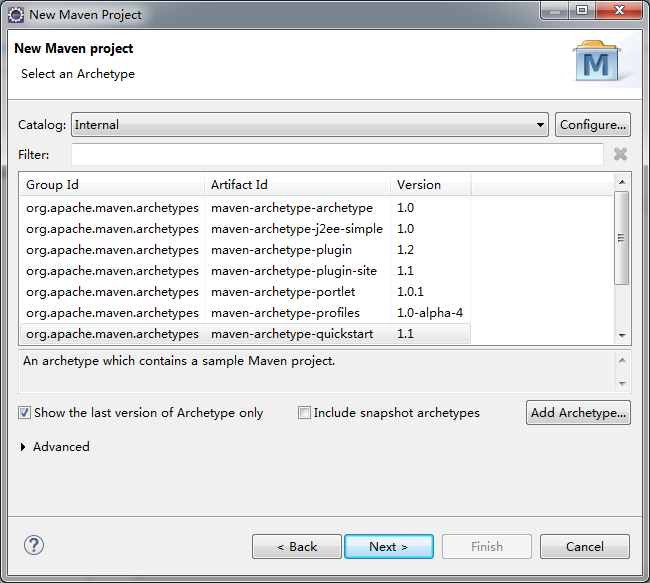Select the maven-archetype-portlet row

[x=245, y=292]
